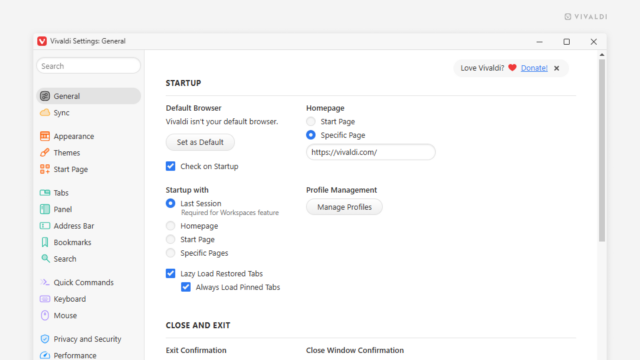
Task: Select the Quick Commands icon
Action: click(x=45, y=282)
